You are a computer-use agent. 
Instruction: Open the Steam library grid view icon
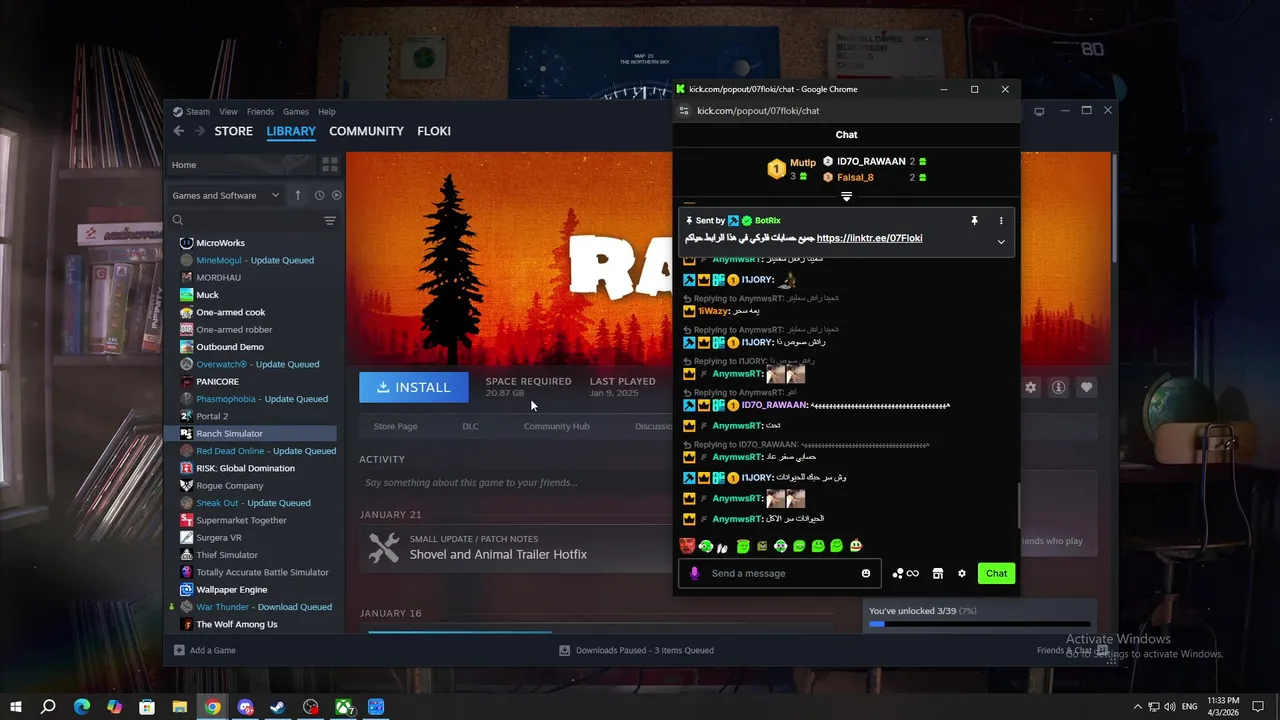click(329, 165)
